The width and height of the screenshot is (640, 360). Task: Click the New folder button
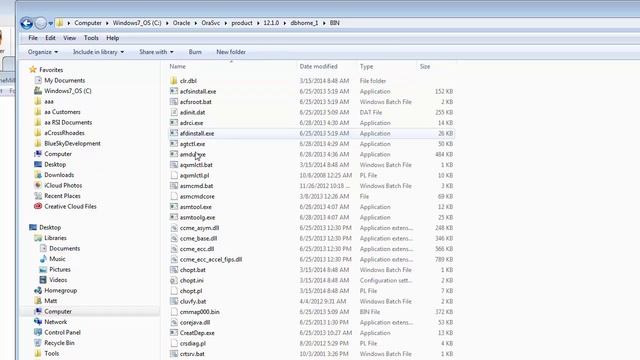tap(231, 52)
